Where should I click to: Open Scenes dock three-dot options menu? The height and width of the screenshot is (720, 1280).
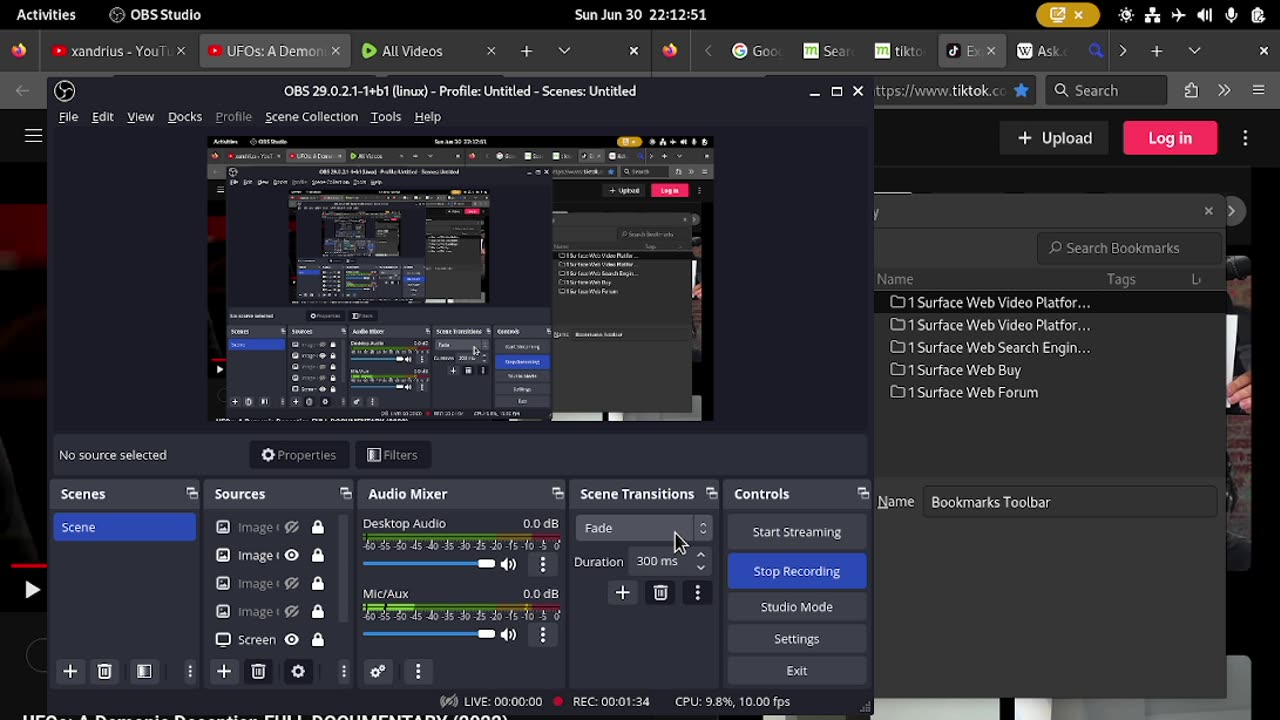190,672
